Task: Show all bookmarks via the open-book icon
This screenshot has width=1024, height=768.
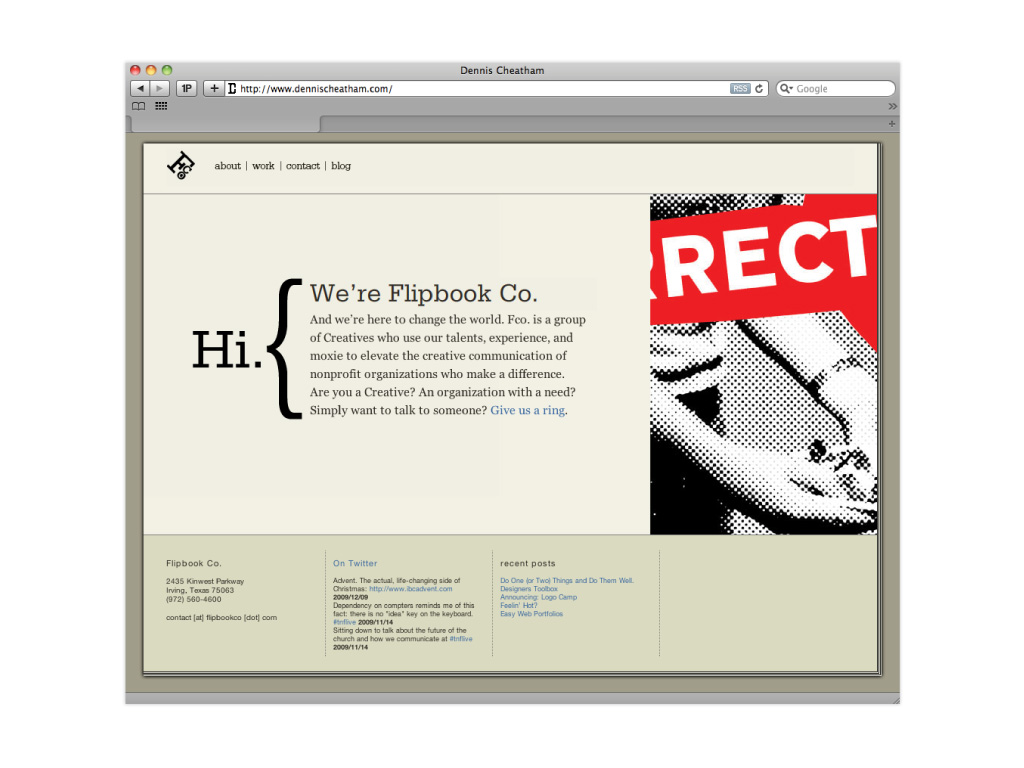Action: click(138, 106)
